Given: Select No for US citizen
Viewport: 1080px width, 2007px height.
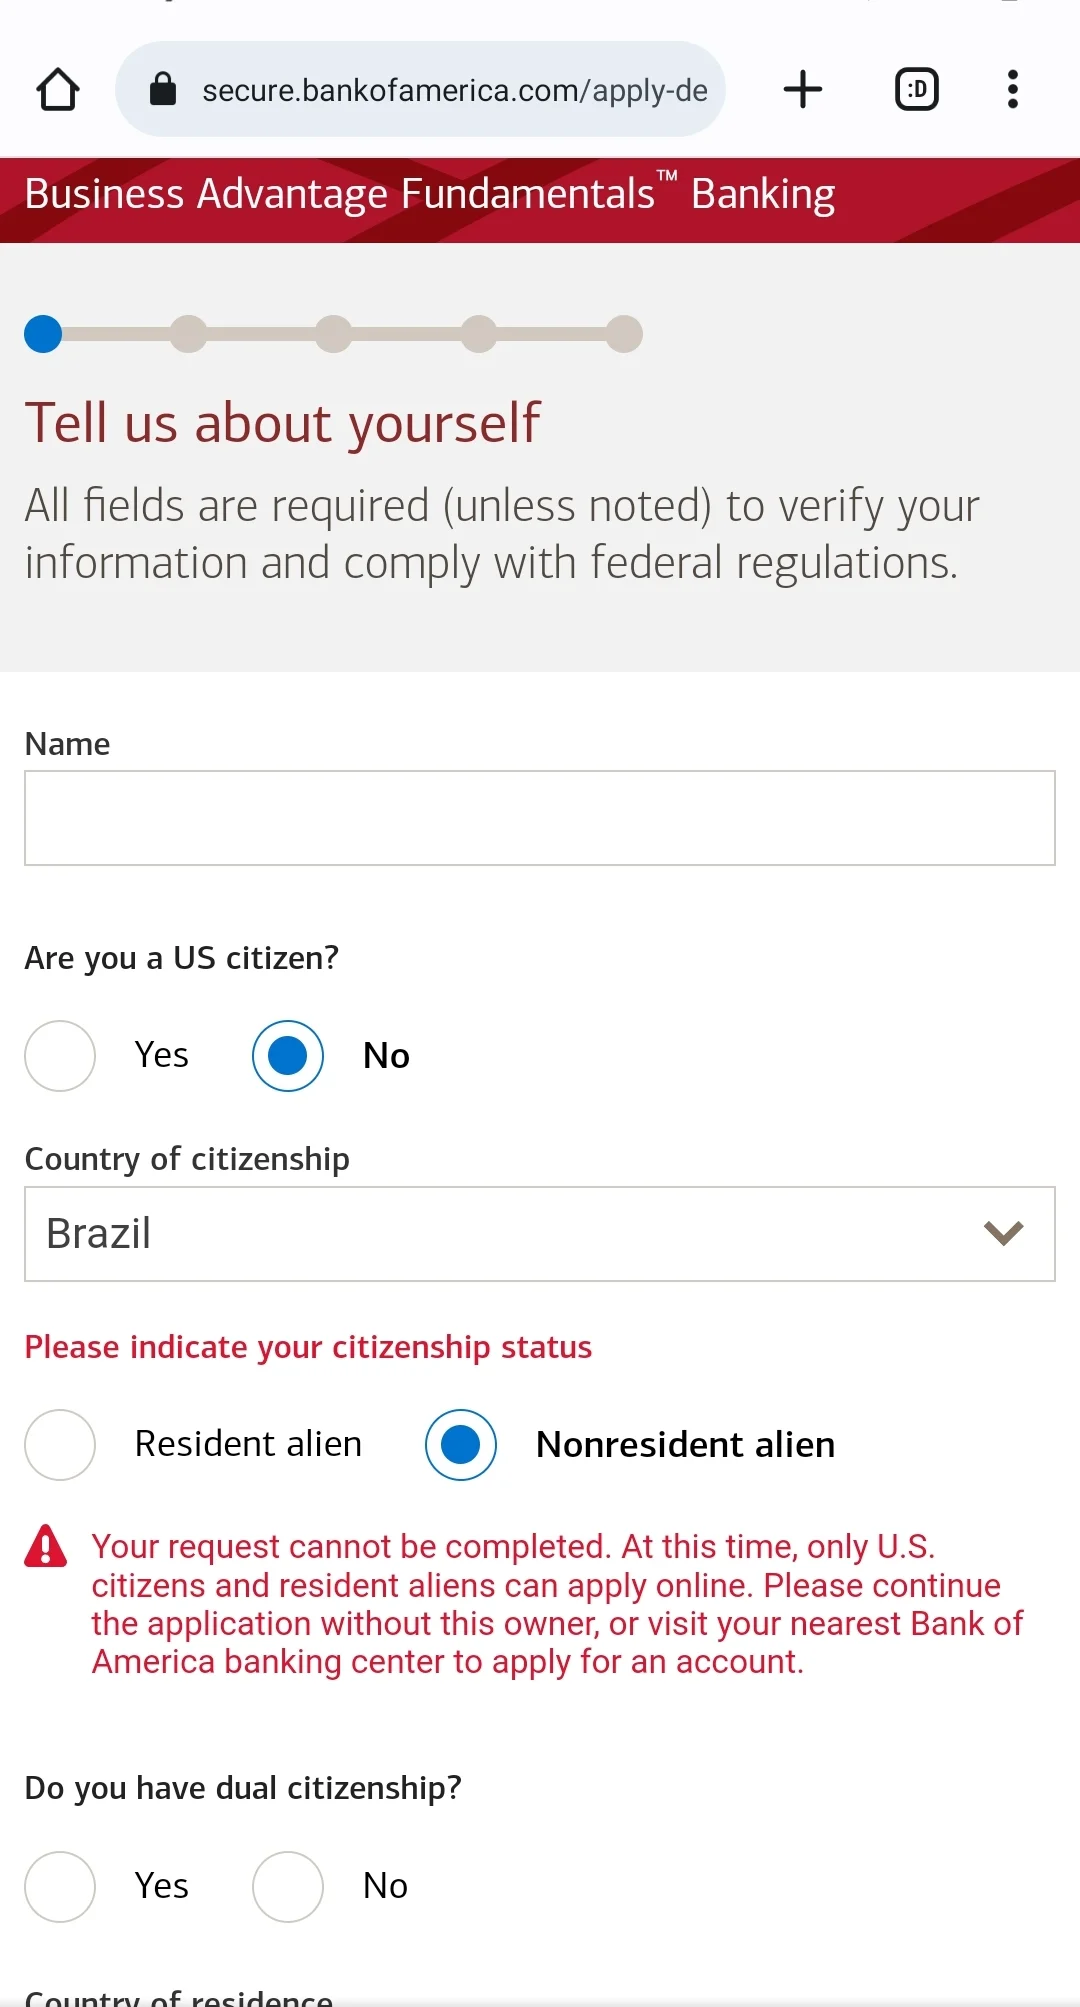Looking at the screenshot, I should tap(288, 1055).
